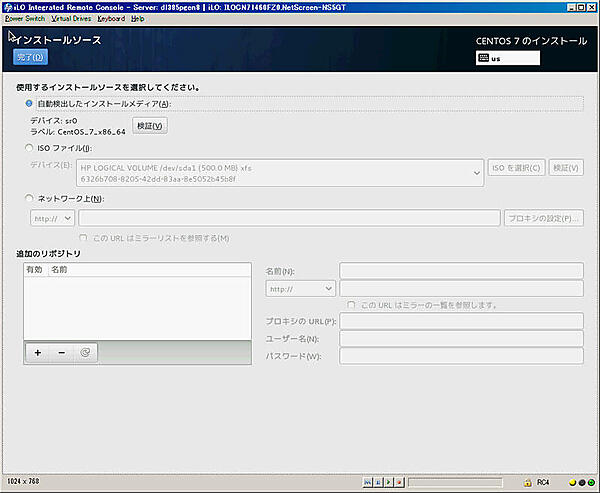600x493 pixels.
Task: Select the ネットワーク上 radio button
Action: (x=29, y=198)
